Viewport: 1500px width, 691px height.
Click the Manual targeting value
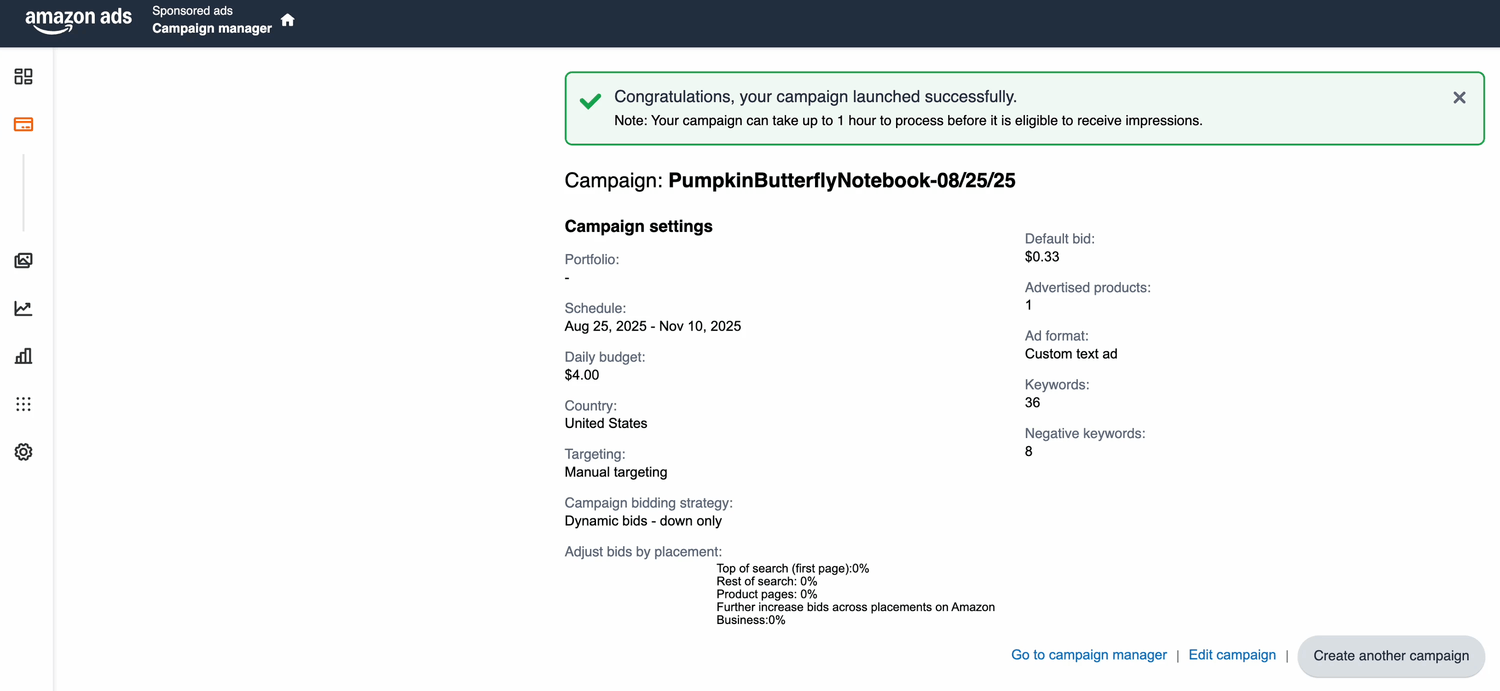pyautogui.click(x=616, y=472)
